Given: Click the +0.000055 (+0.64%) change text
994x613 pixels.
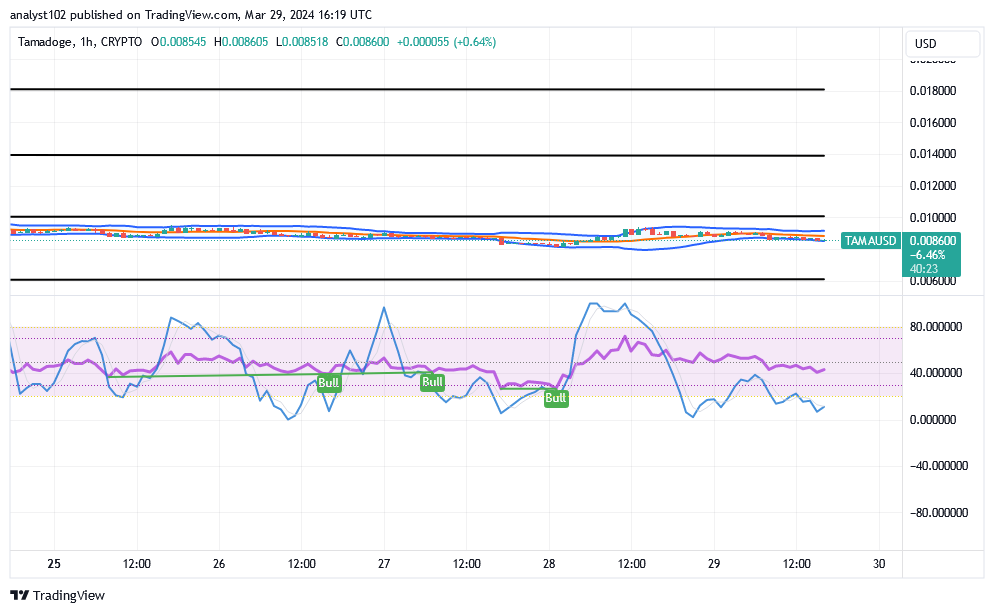Looking at the screenshot, I should point(446,42).
